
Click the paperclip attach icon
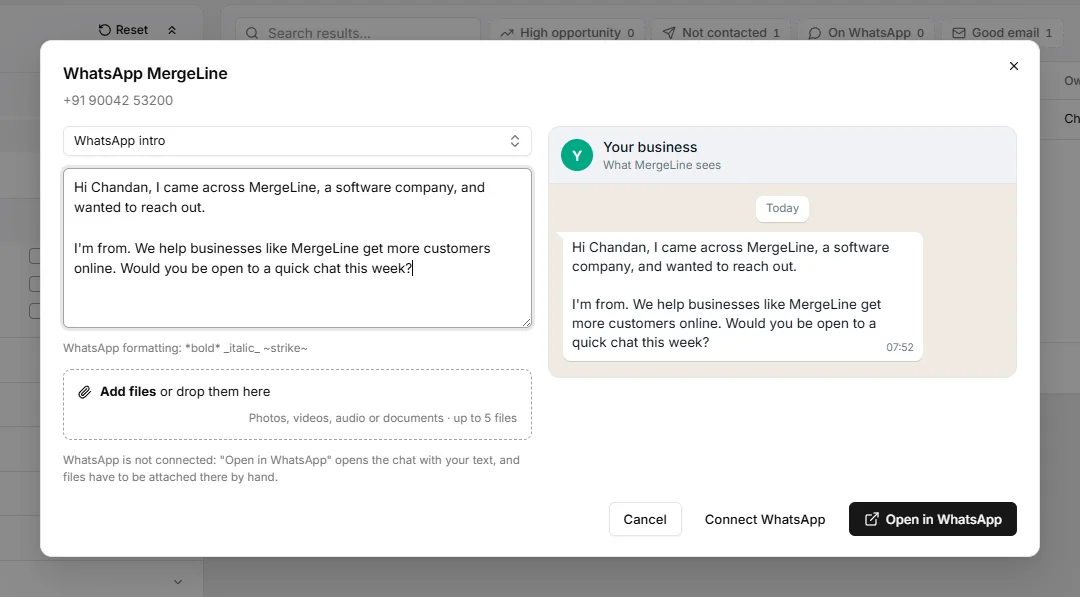[x=84, y=392]
